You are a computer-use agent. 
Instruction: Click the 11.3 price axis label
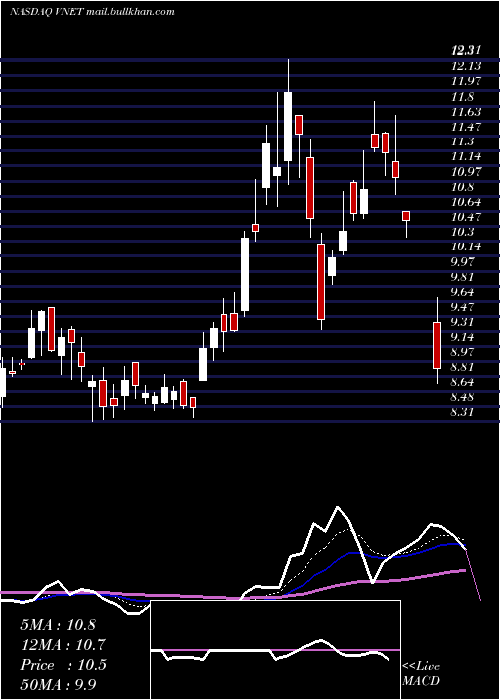click(x=463, y=142)
